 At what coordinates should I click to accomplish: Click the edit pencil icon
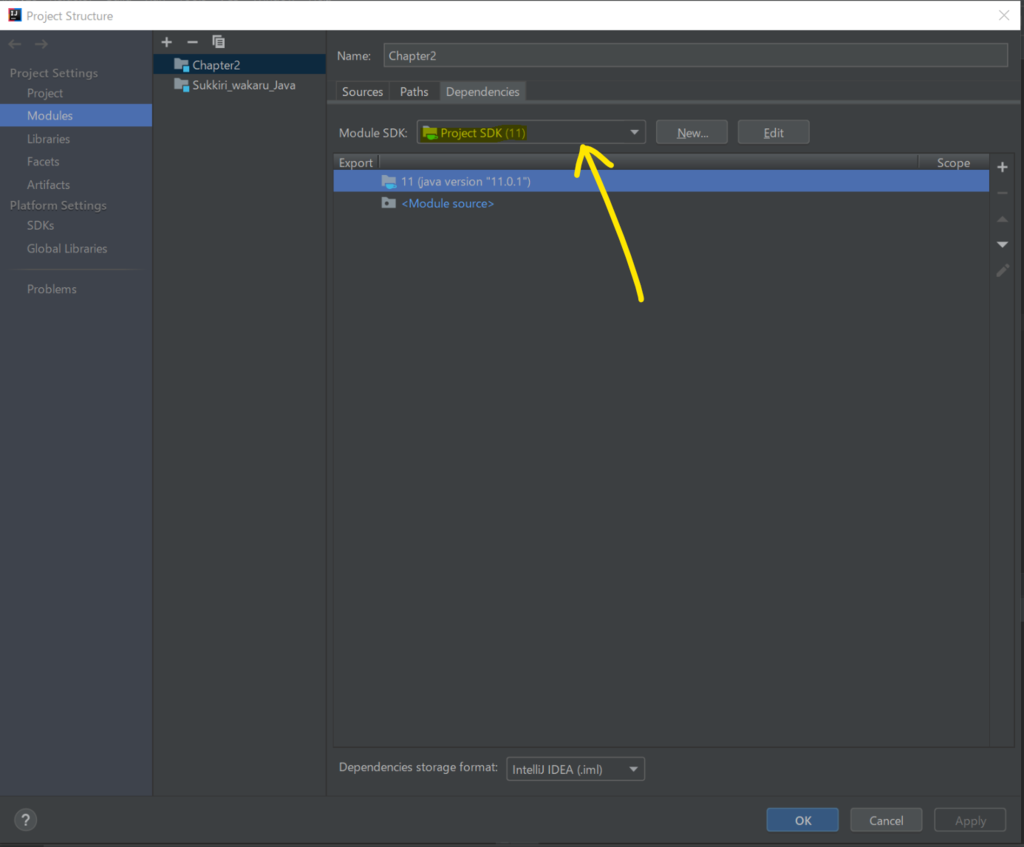pyautogui.click(x=1002, y=270)
